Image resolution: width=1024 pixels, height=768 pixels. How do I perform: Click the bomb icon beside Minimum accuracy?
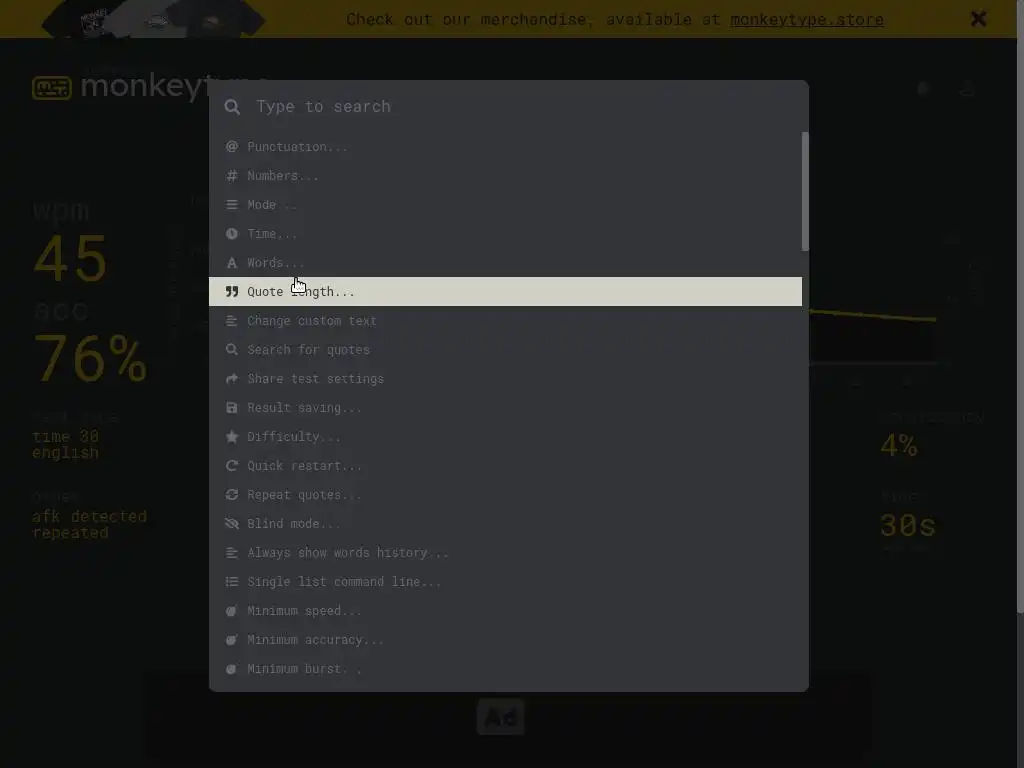pos(232,639)
